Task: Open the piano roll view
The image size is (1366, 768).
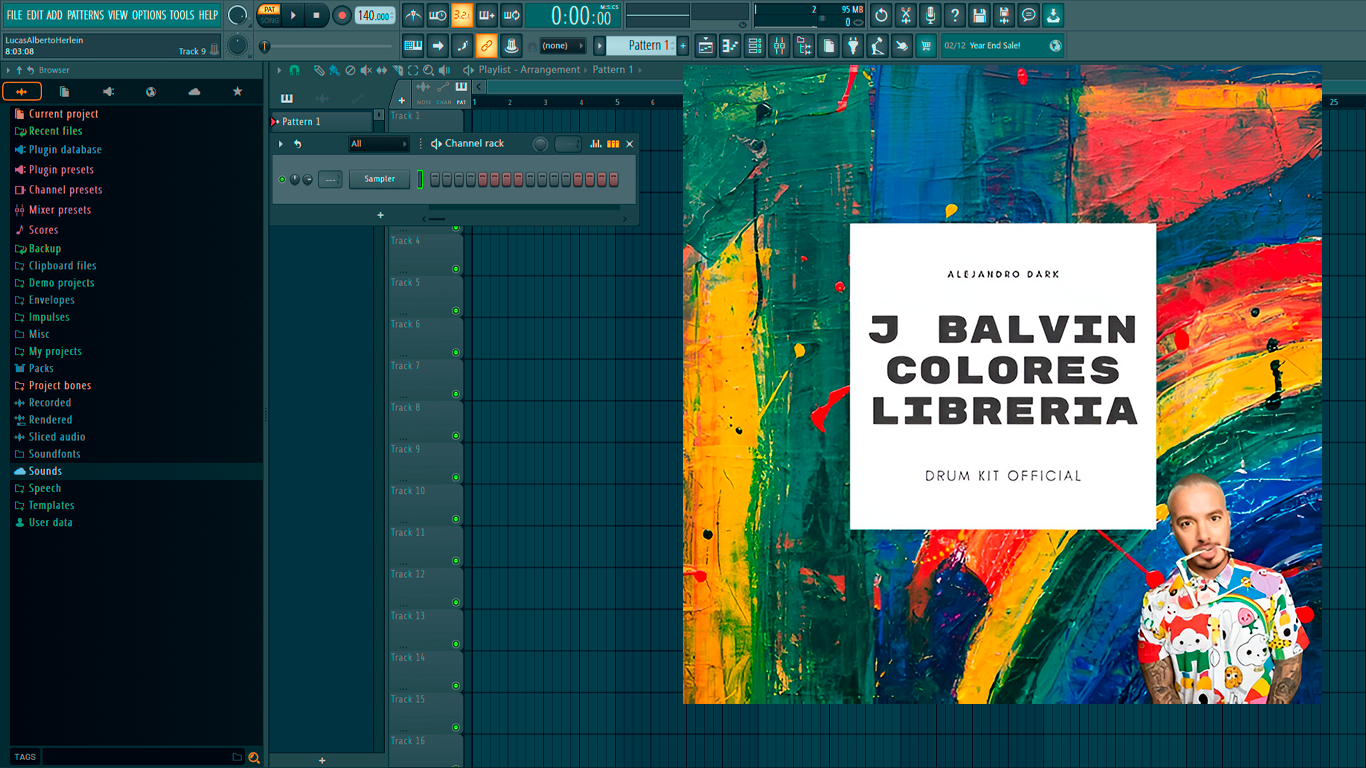Action: coord(730,46)
